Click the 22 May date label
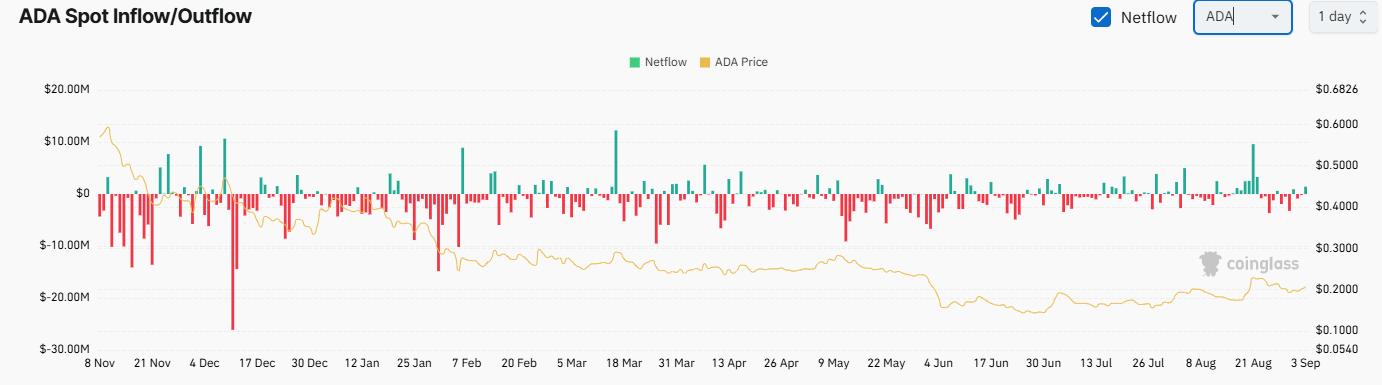 pos(885,364)
